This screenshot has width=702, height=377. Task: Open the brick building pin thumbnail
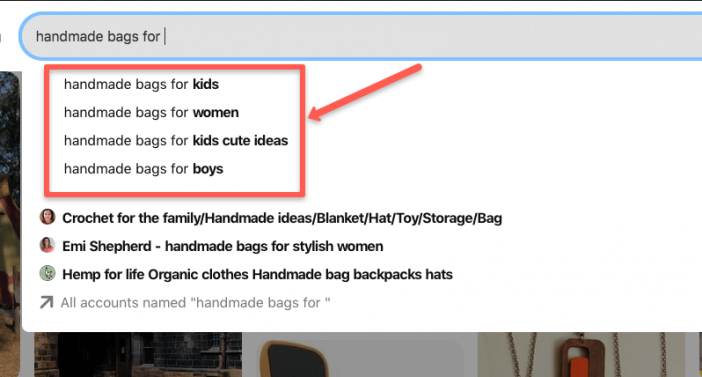138,355
